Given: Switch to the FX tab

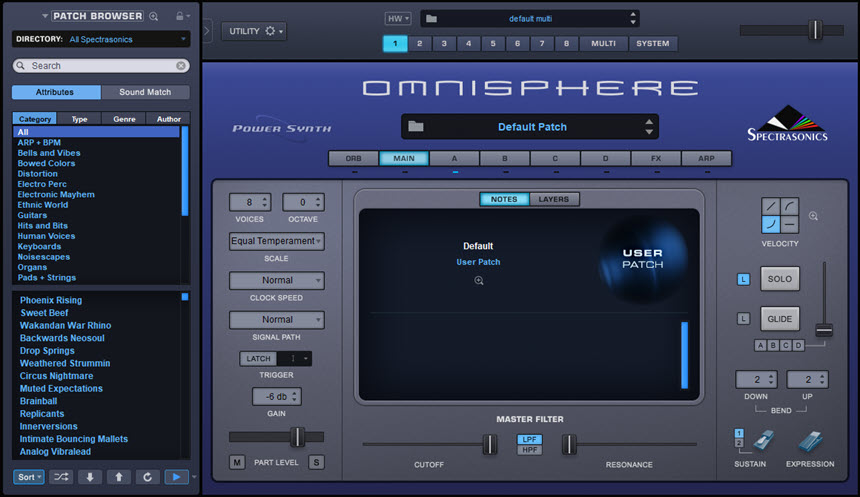Looking at the screenshot, I should [656, 159].
